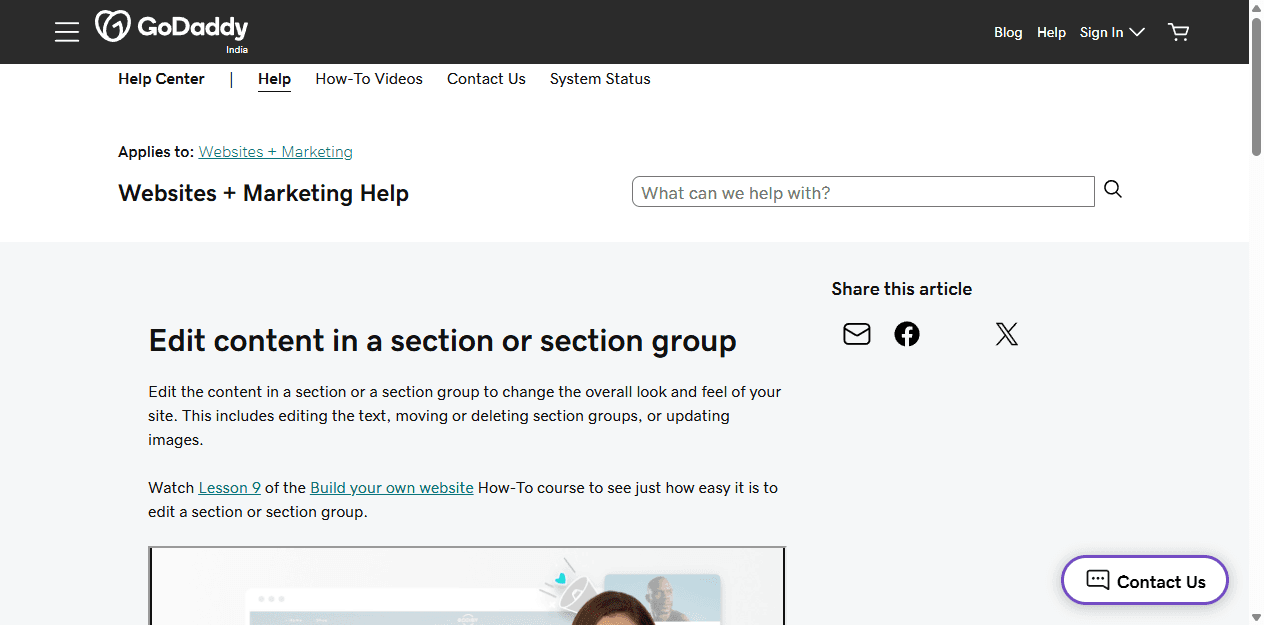The width and height of the screenshot is (1264, 625).
Task: Open Build your own website link
Action: coord(392,488)
